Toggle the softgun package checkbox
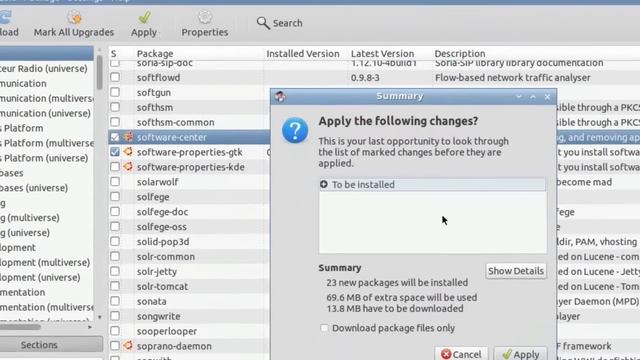The image size is (640, 360). (115, 92)
